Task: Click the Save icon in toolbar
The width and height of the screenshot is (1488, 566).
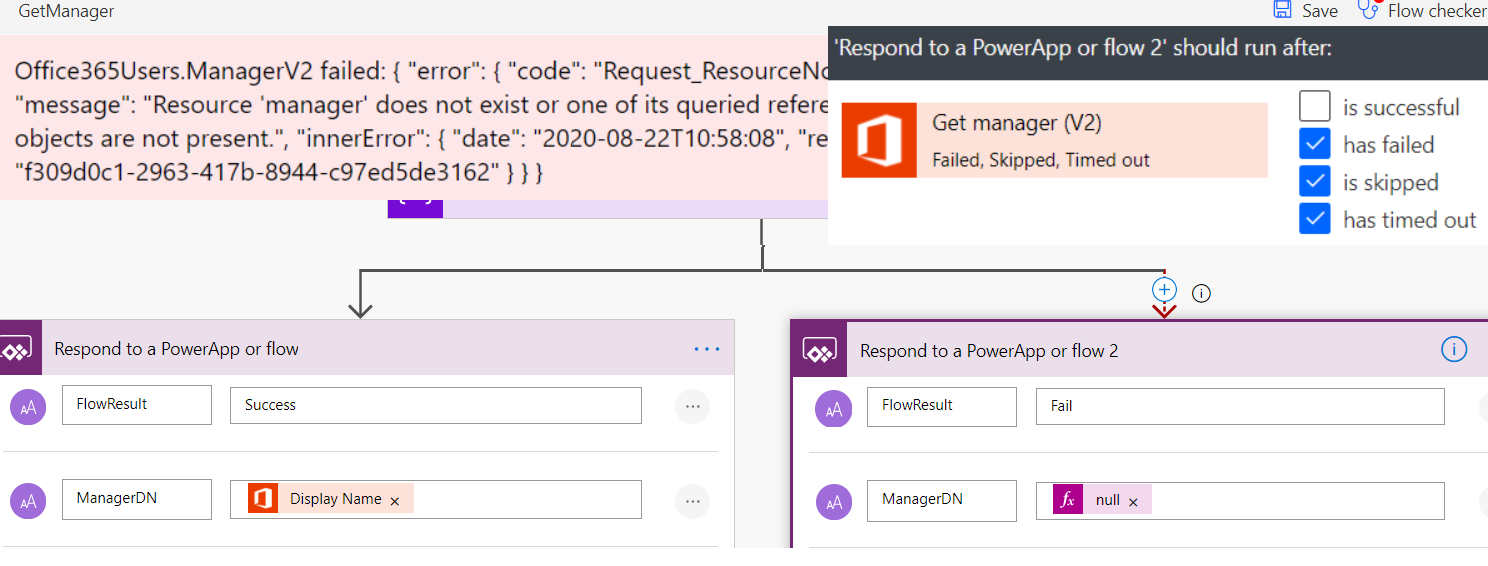Action: pos(1282,9)
